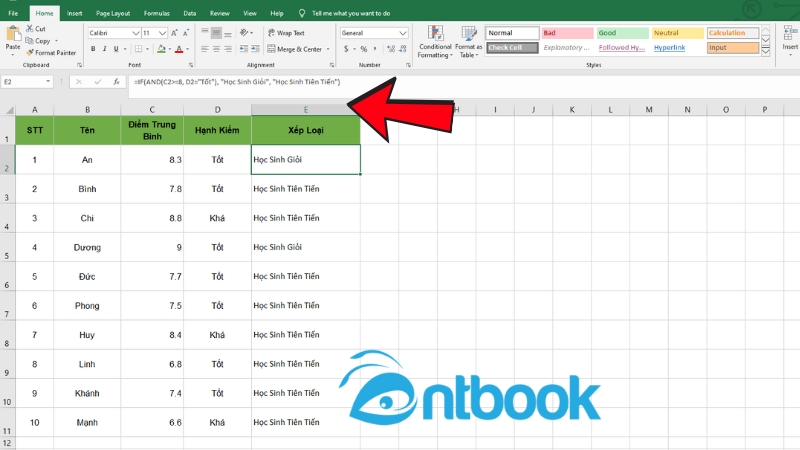Open the Calibri font name dropdown
This screenshot has width=800, height=450.
[136, 33]
